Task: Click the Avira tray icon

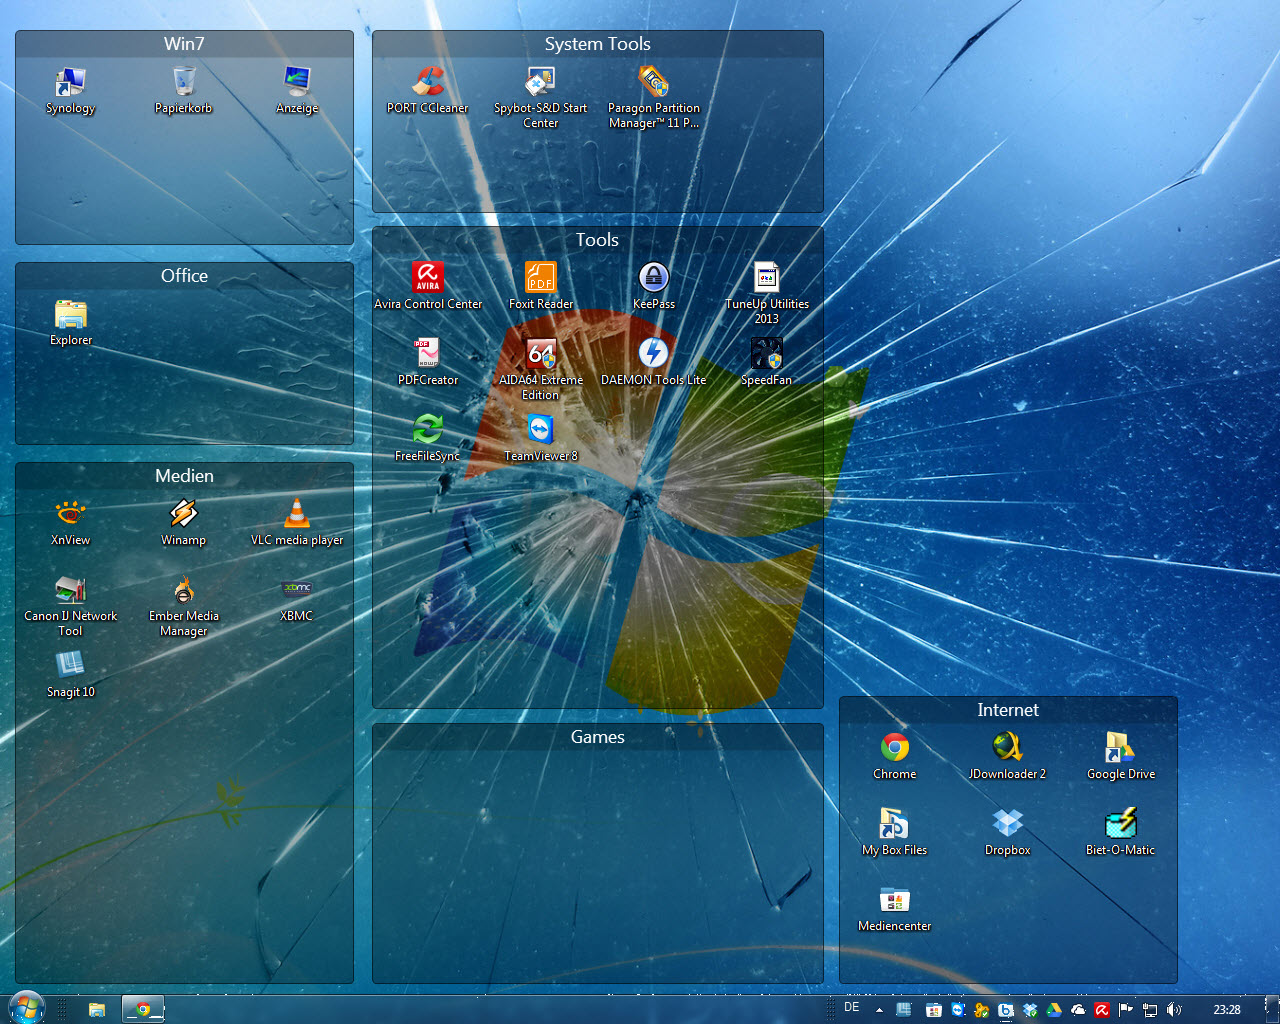Action: tap(1102, 1010)
